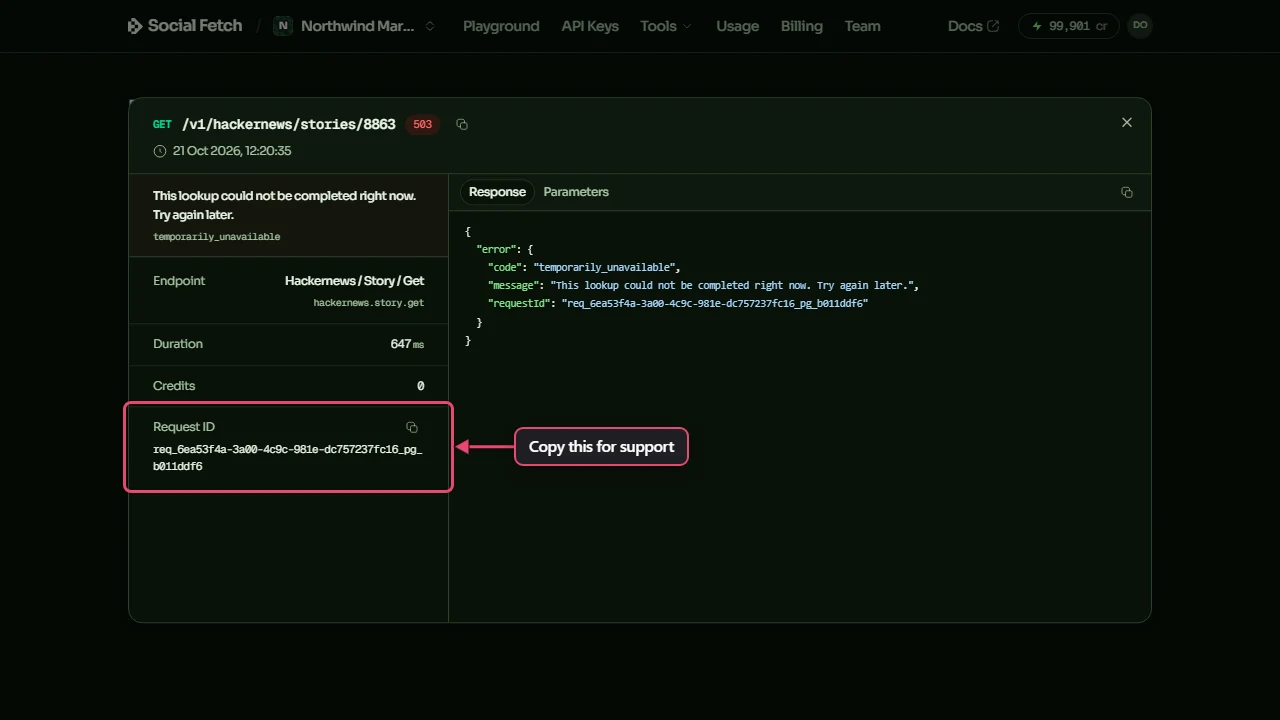Screen dimensions: 1280x720
Task: Click the Social Fetch logo icon
Action: [x=135, y=26]
